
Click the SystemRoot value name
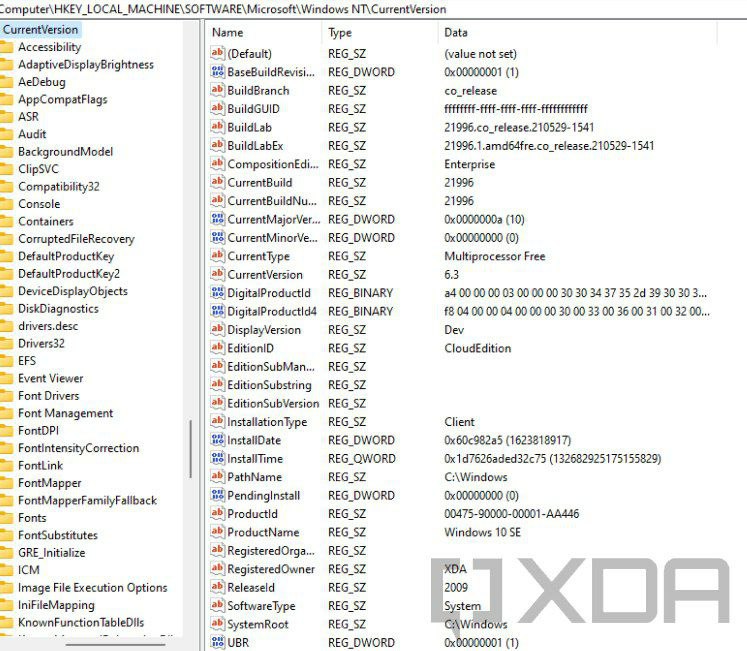point(257,624)
